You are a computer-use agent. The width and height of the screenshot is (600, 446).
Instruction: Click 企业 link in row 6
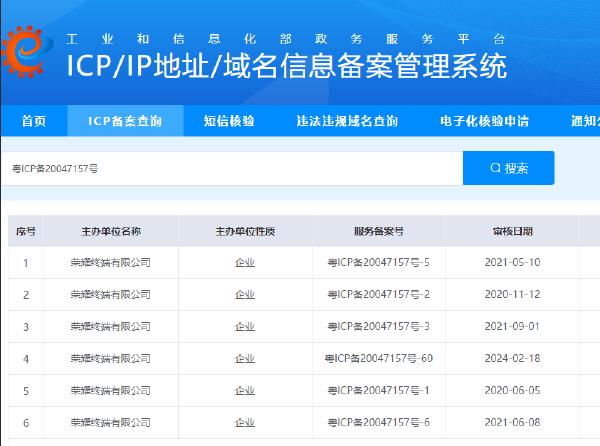(x=245, y=423)
